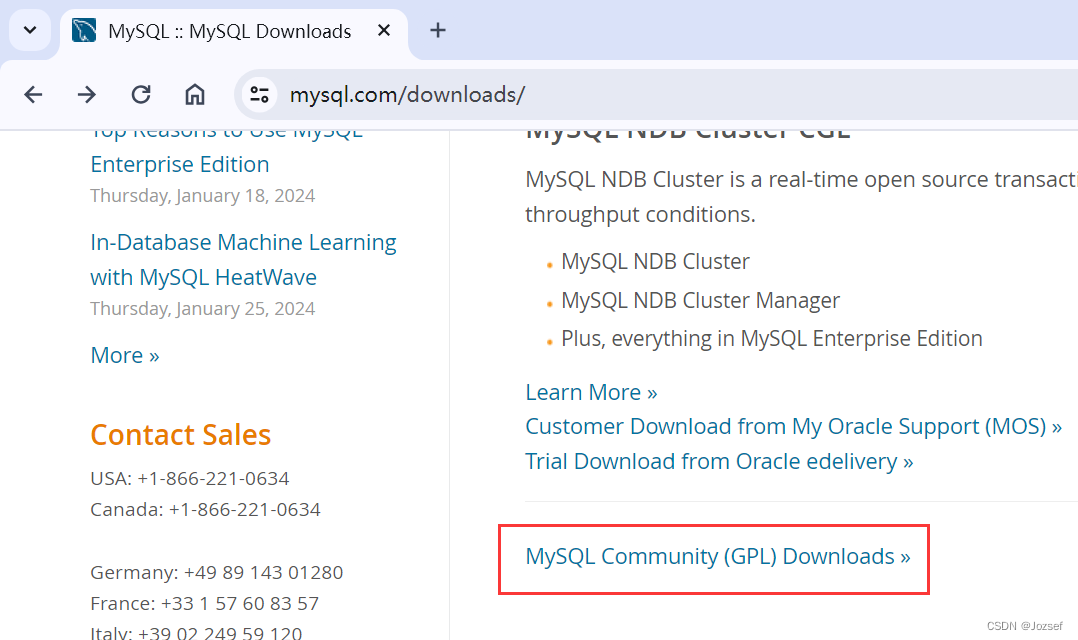Open a new tab with plus icon
The width and height of the screenshot is (1078, 640).
coord(437,30)
